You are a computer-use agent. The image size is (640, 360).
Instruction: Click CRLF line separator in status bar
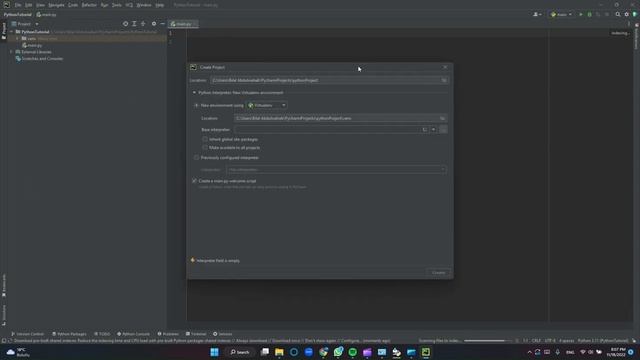[536, 340]
